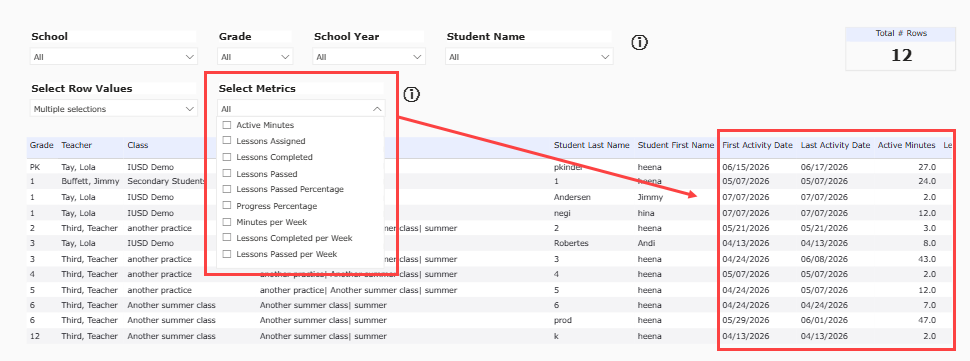Click last activity date '06/01/2026'

824,320
